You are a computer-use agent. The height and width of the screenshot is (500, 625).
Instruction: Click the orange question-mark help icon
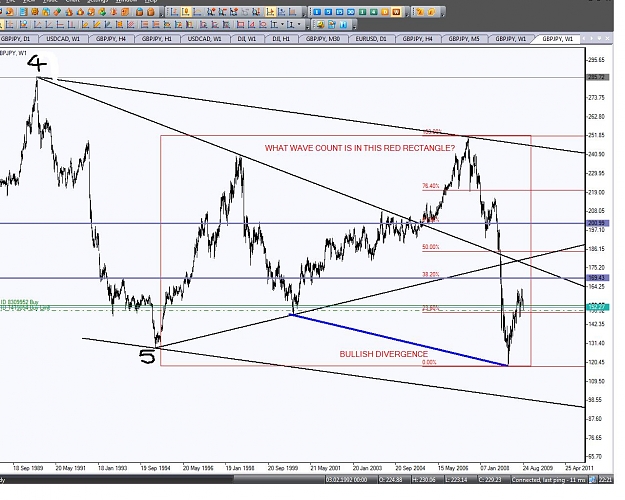coord(420,12)
